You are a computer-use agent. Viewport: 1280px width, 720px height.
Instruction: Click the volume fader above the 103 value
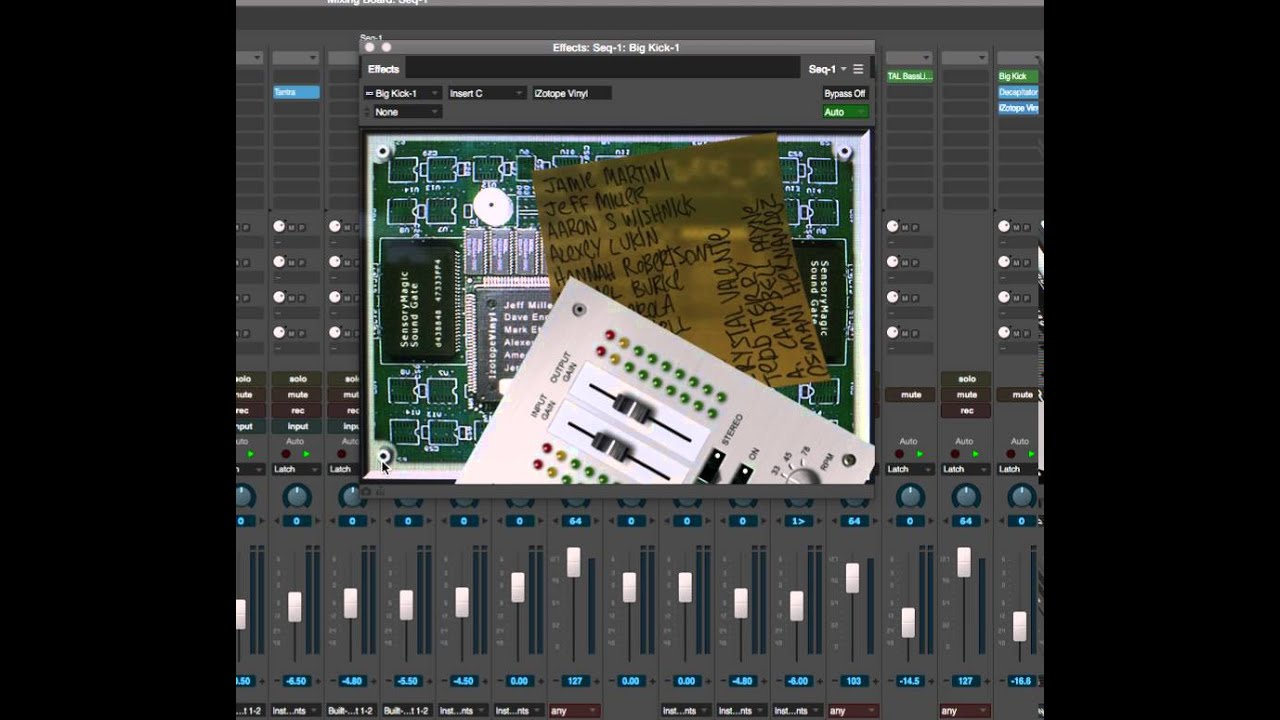pyautogui.click(x=852, y=578)
